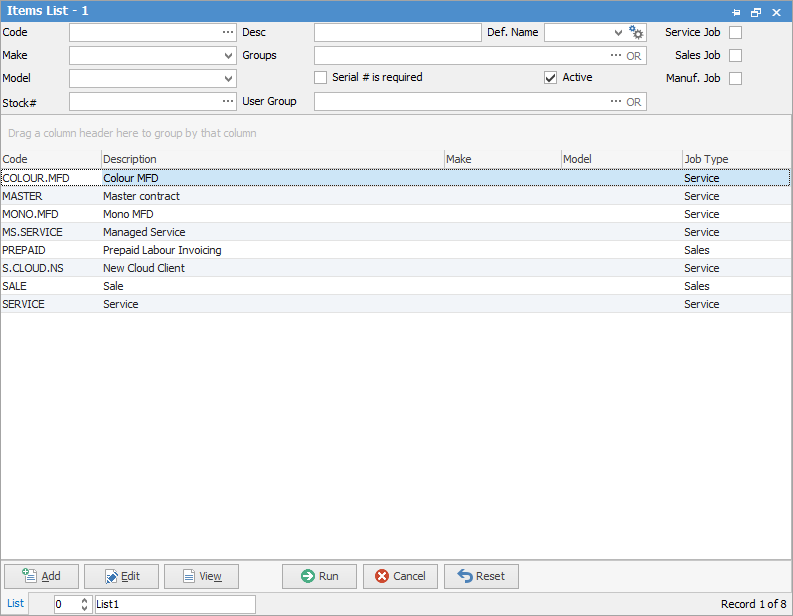Reset the search filters
This screenshot has width=793, height=616.
tap(481, 576)
